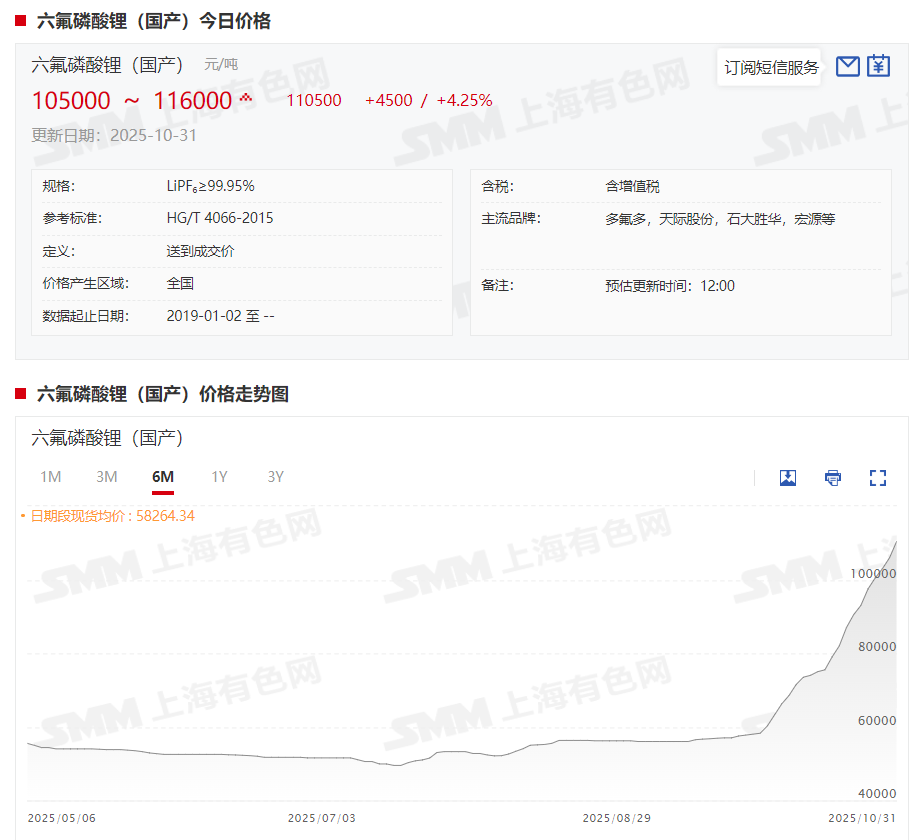Image resolution: width=917 pixels, height=840 pixels.
Task: Click the red price-rise arrow icon
Action: (x=246, y=99)
